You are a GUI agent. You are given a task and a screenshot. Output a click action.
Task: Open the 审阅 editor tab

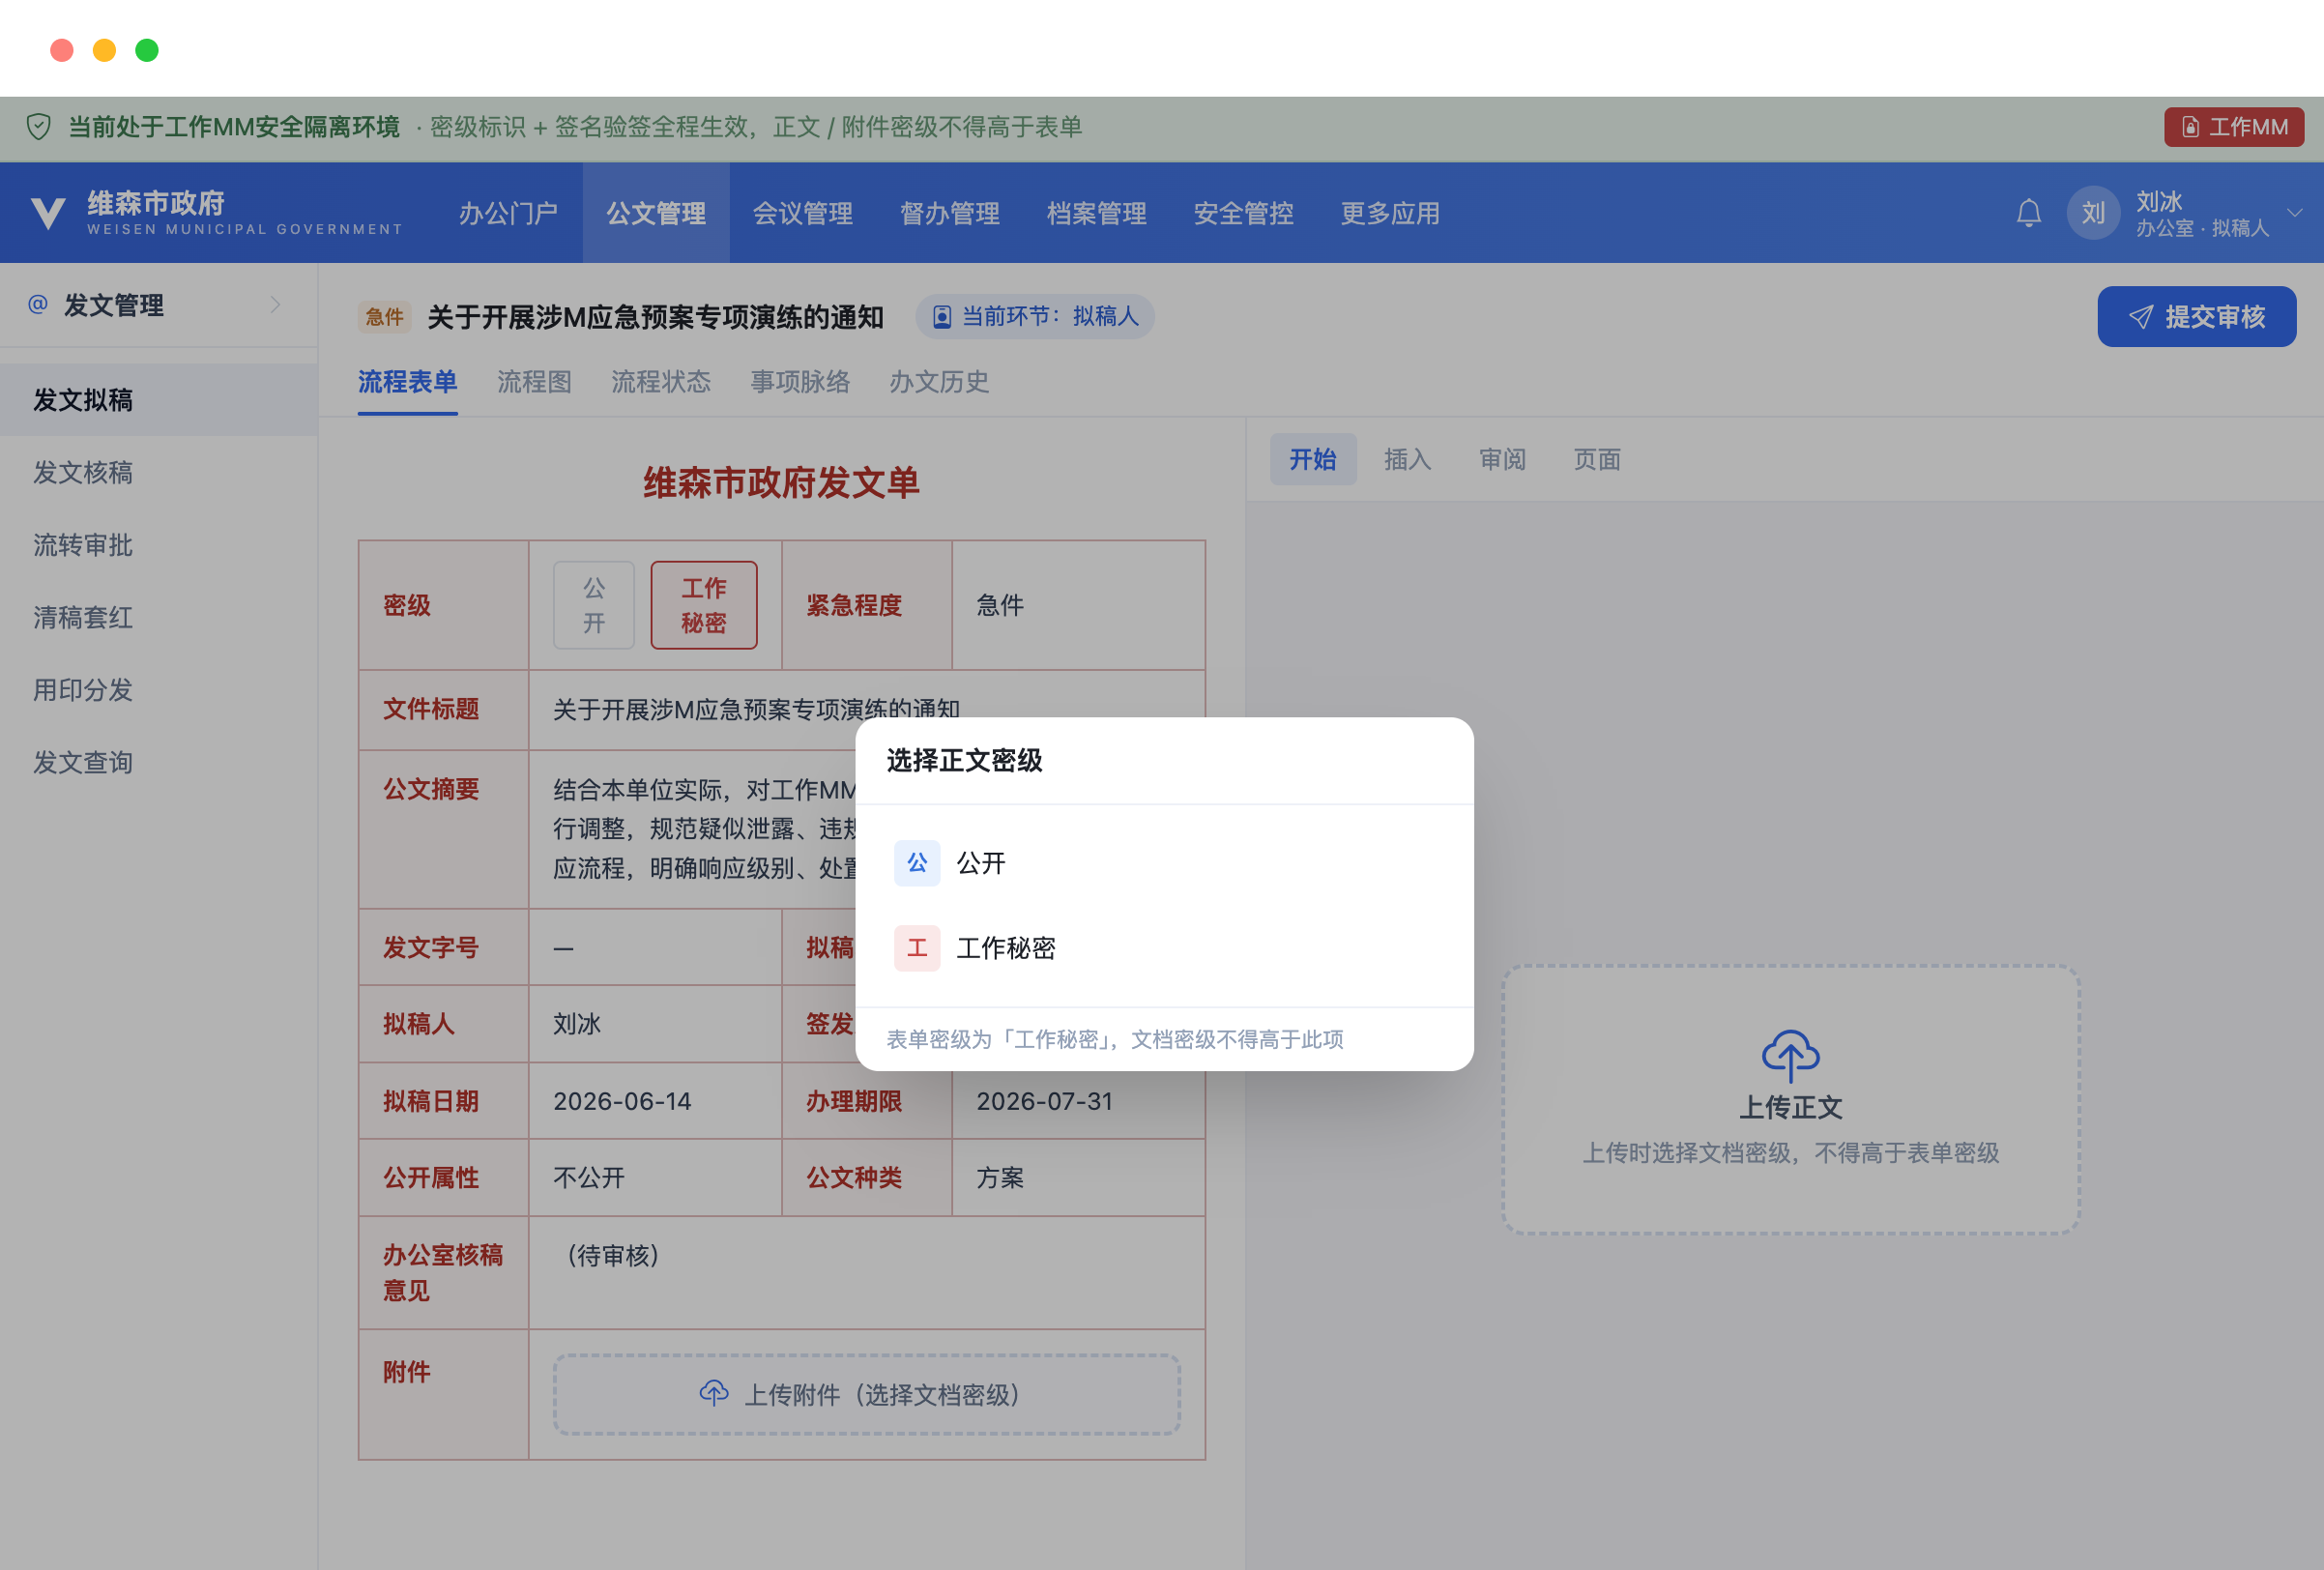[1503, 459]
